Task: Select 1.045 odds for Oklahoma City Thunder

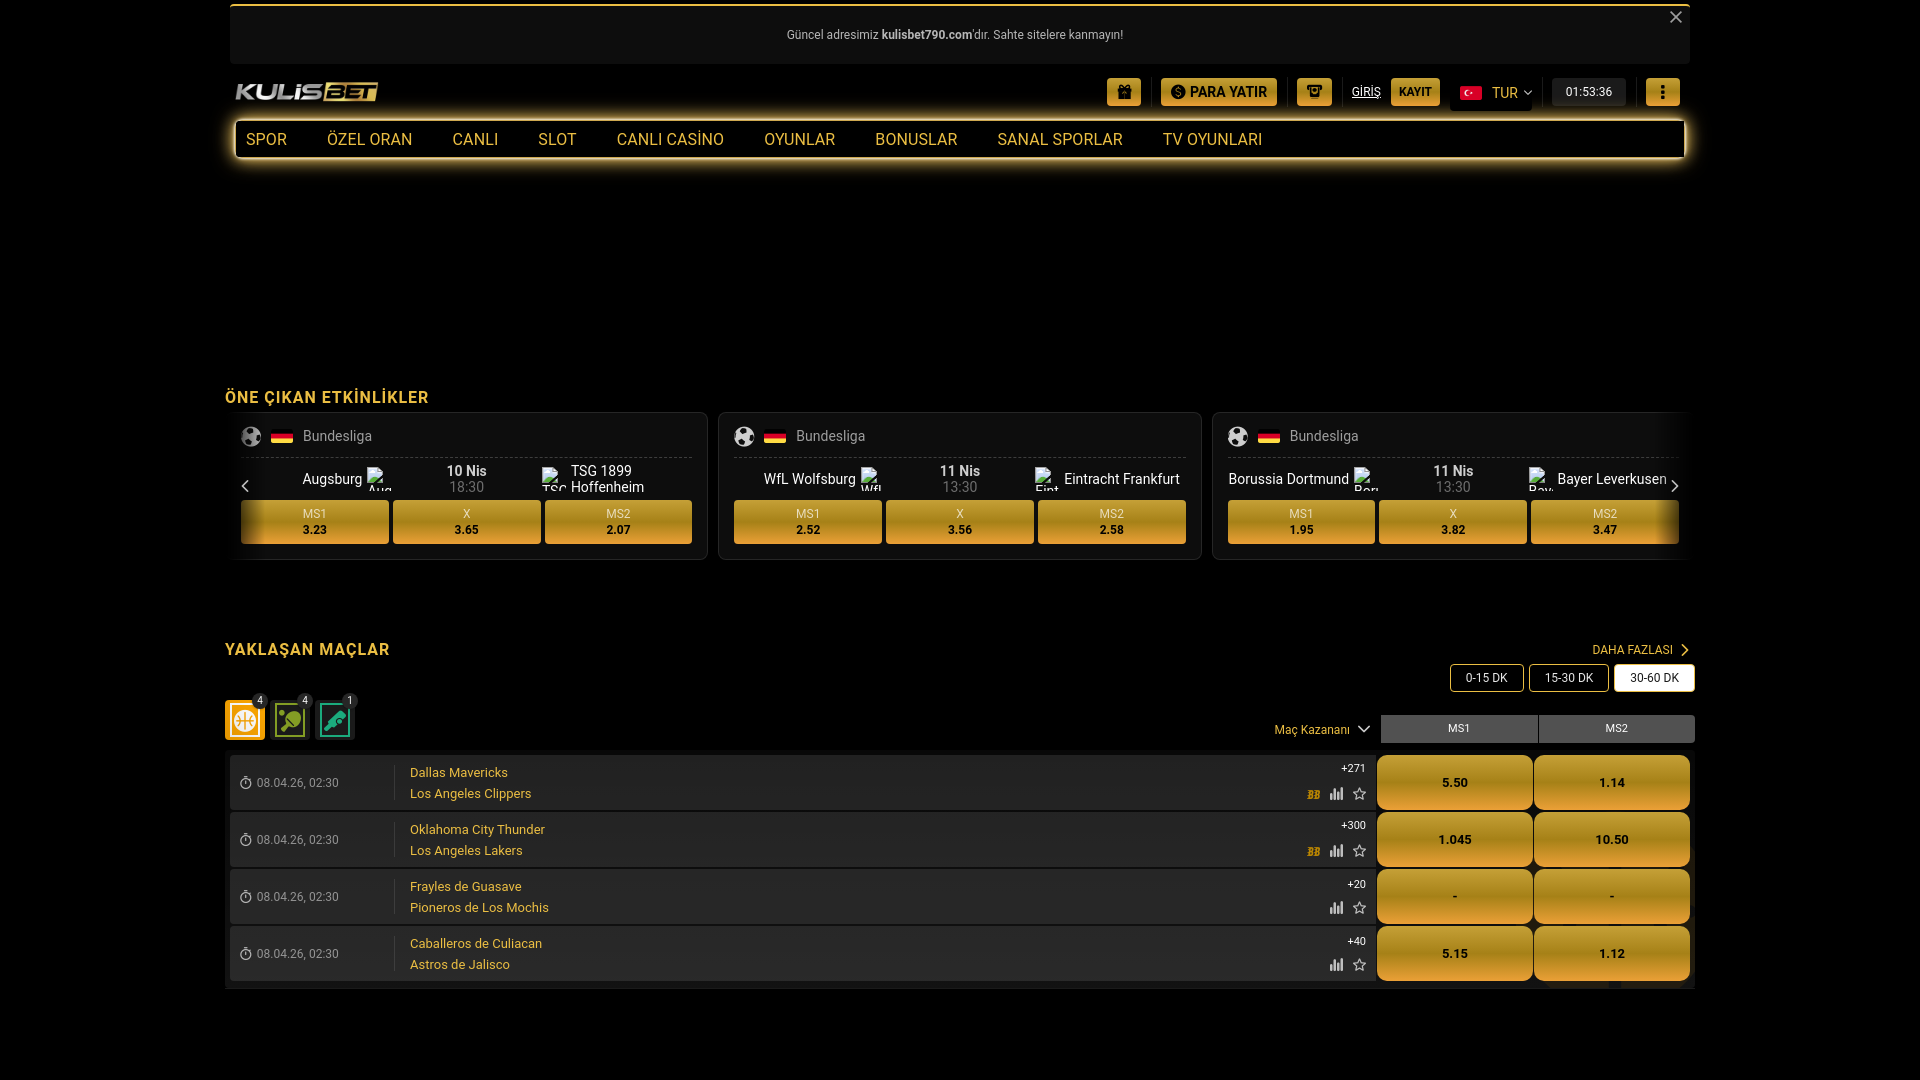Action: [1455, 840]
